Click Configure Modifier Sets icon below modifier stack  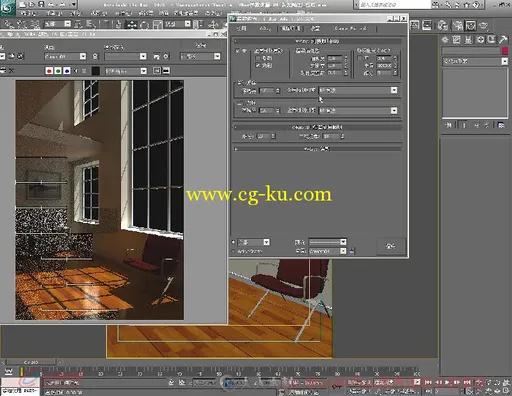point(501,125)
